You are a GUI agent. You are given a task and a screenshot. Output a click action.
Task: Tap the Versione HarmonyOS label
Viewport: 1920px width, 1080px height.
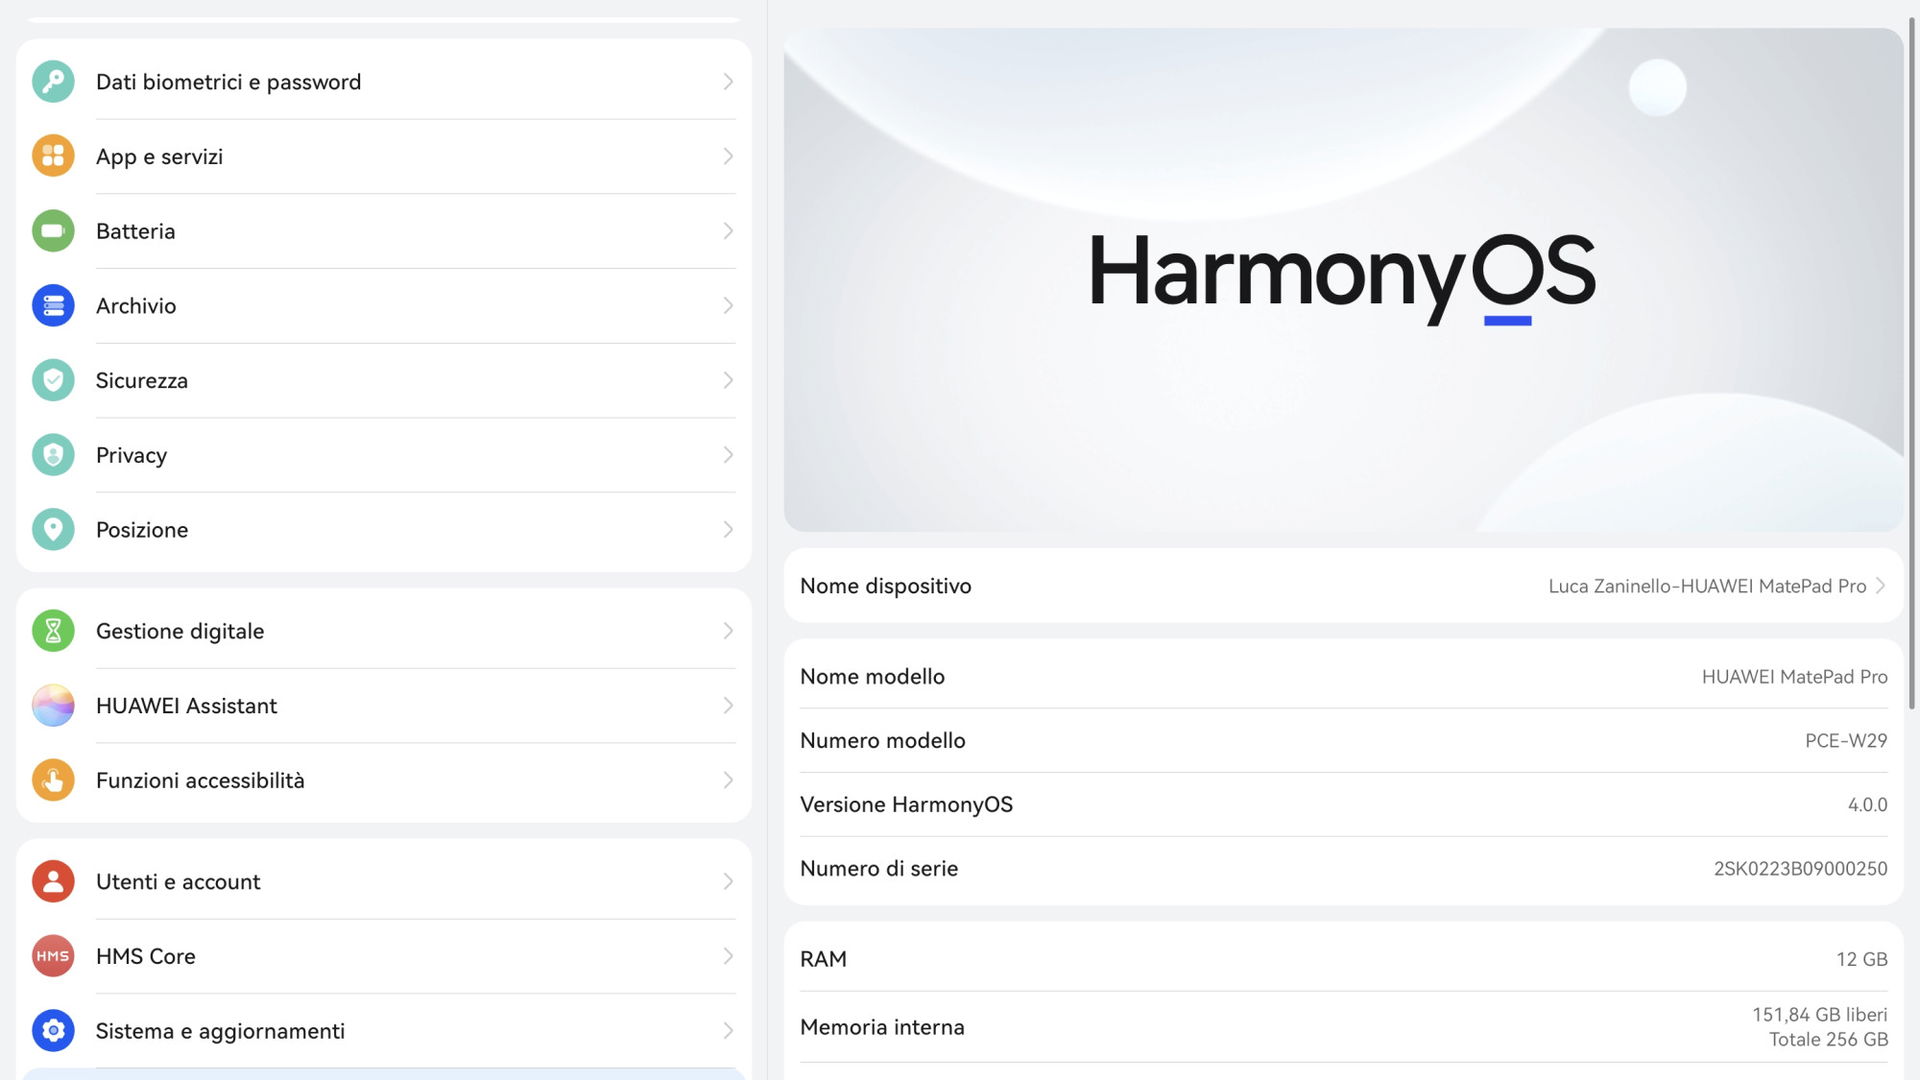[x=906, y=805]
